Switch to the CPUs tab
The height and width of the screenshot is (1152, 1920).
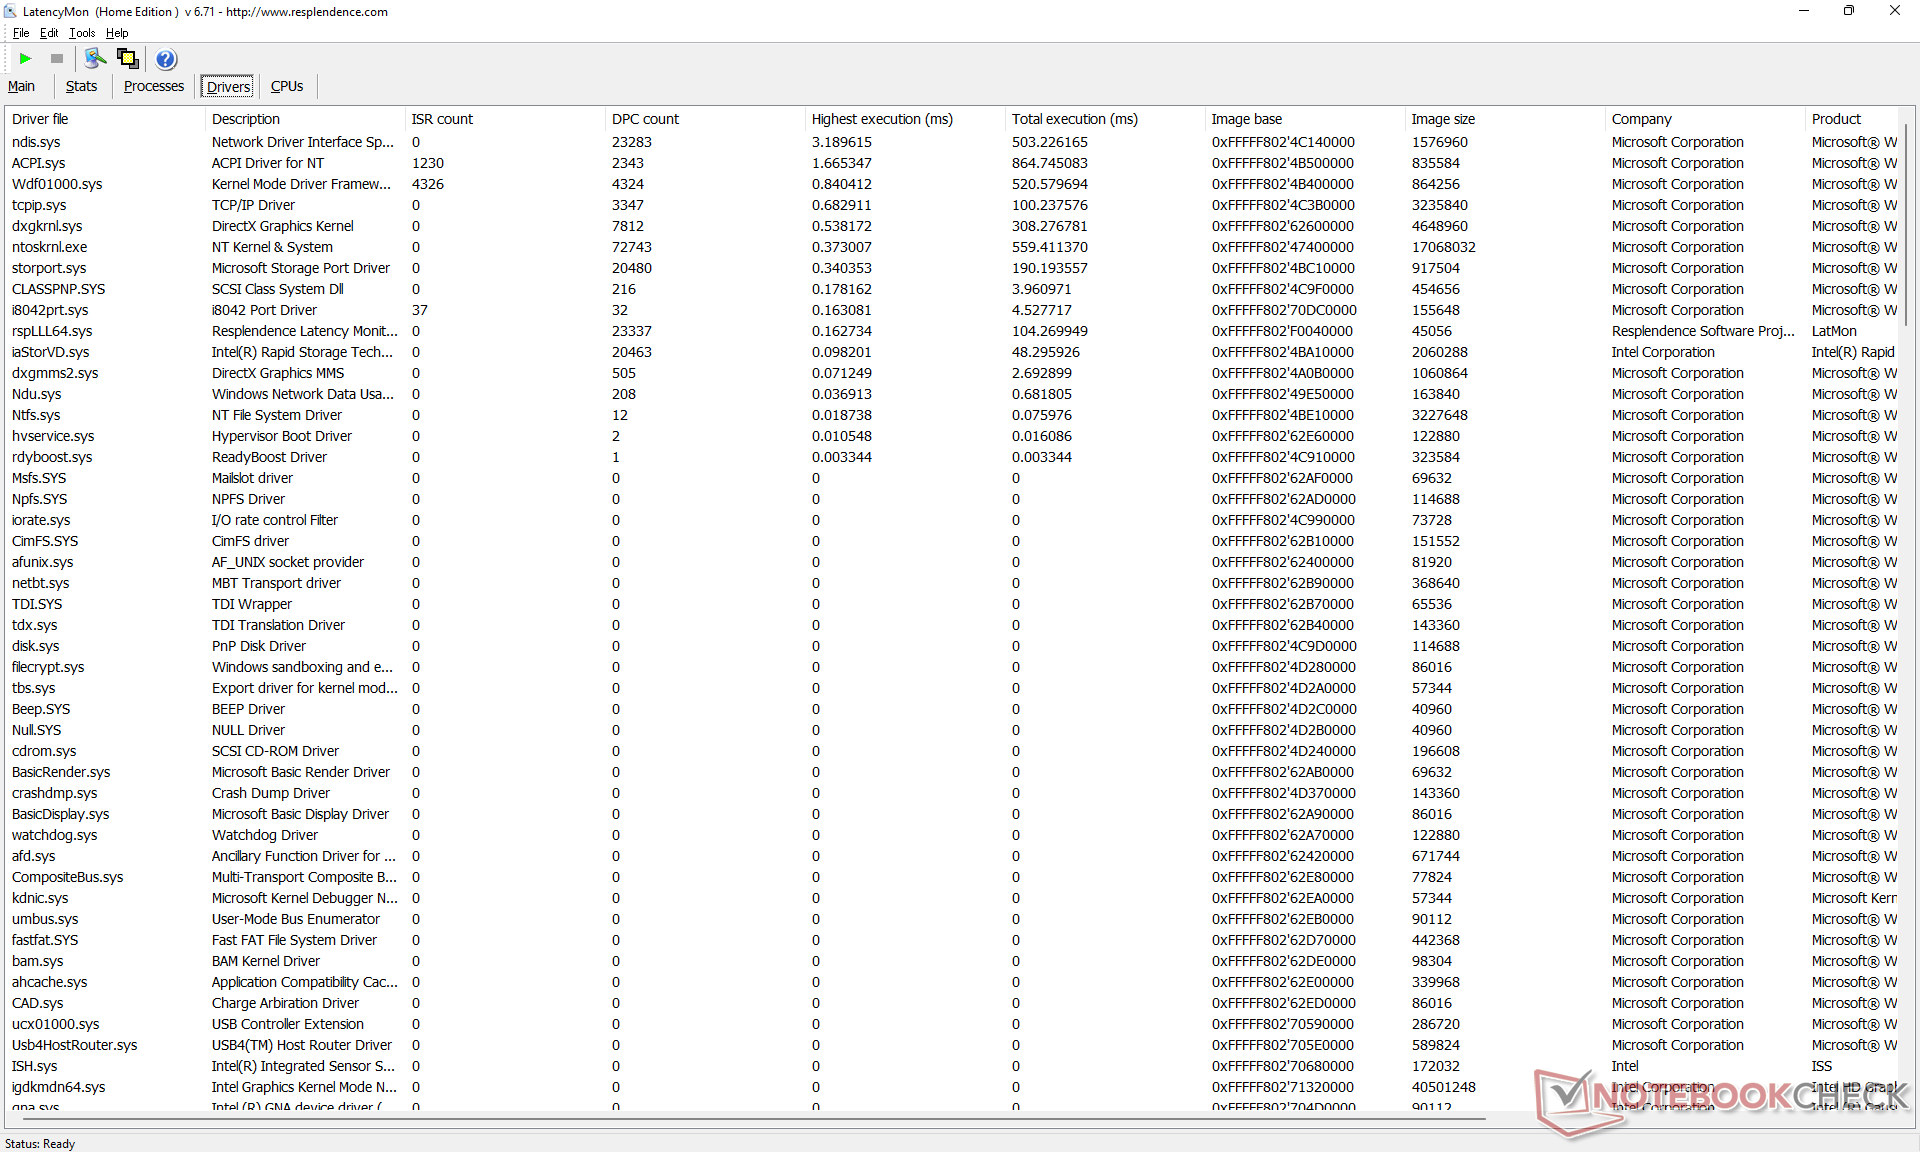[x=286, y=86]
